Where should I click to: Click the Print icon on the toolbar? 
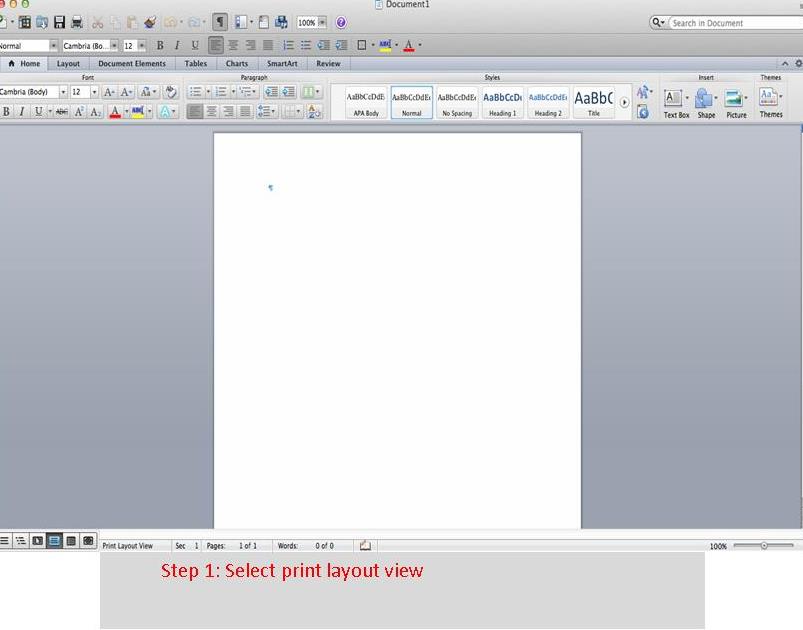click(76, 21)
